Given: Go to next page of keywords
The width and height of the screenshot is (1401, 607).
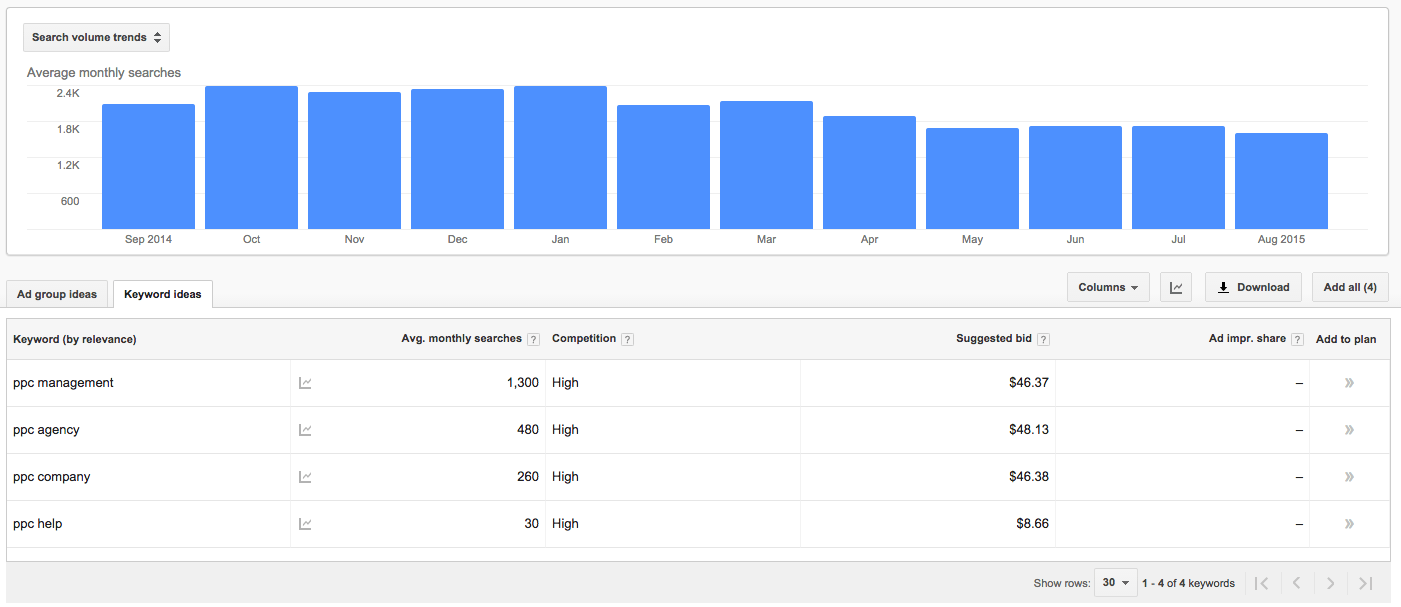Looking at the screenshot, I should click(x=1330, y=583).
